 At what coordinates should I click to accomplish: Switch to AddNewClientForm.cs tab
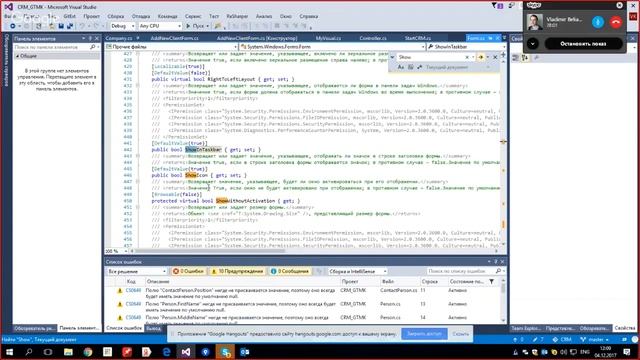tap(174, 38)
